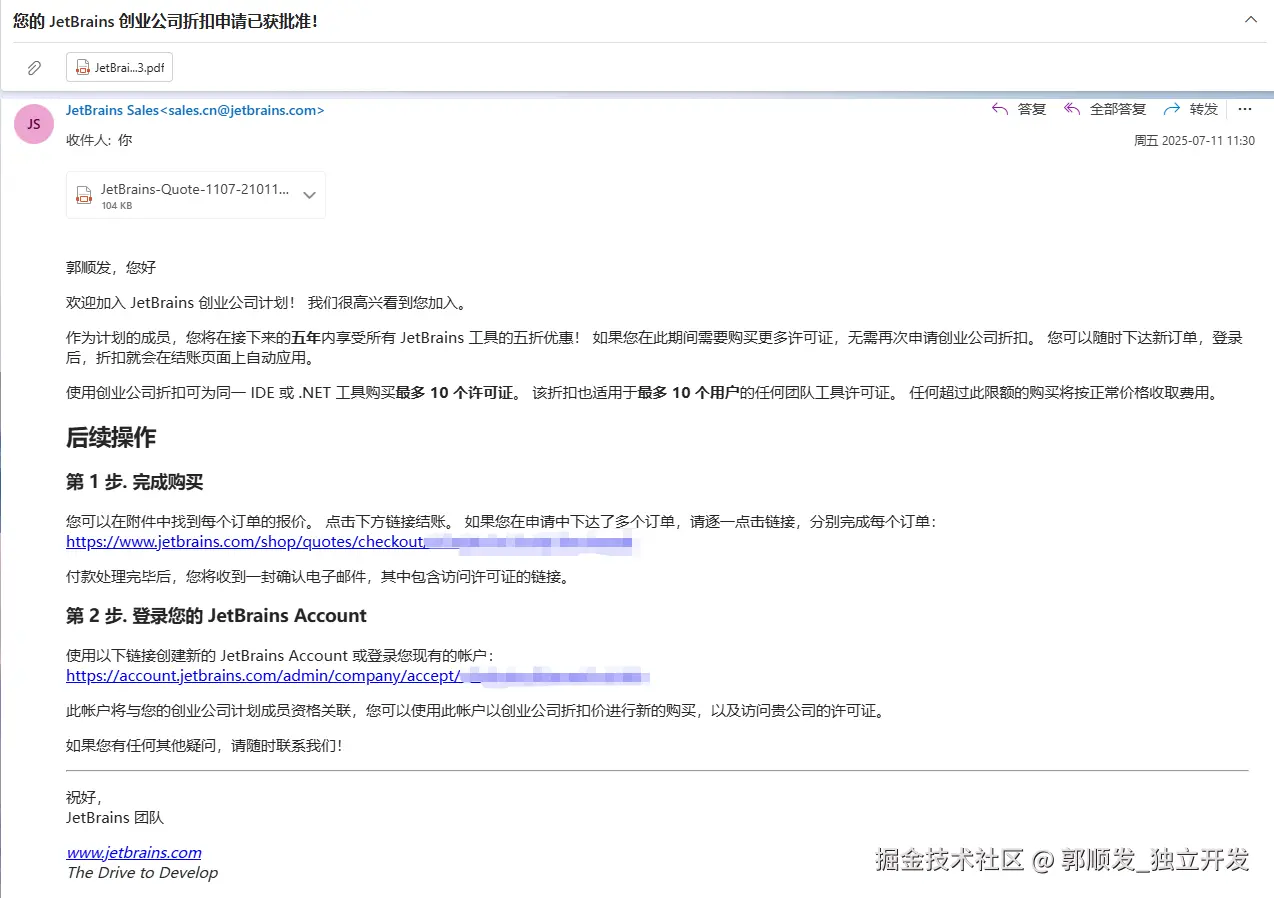This screenshot has height=898, width=1274.
Task: Click the 转发 forward action
Action: coord(1202,109)
